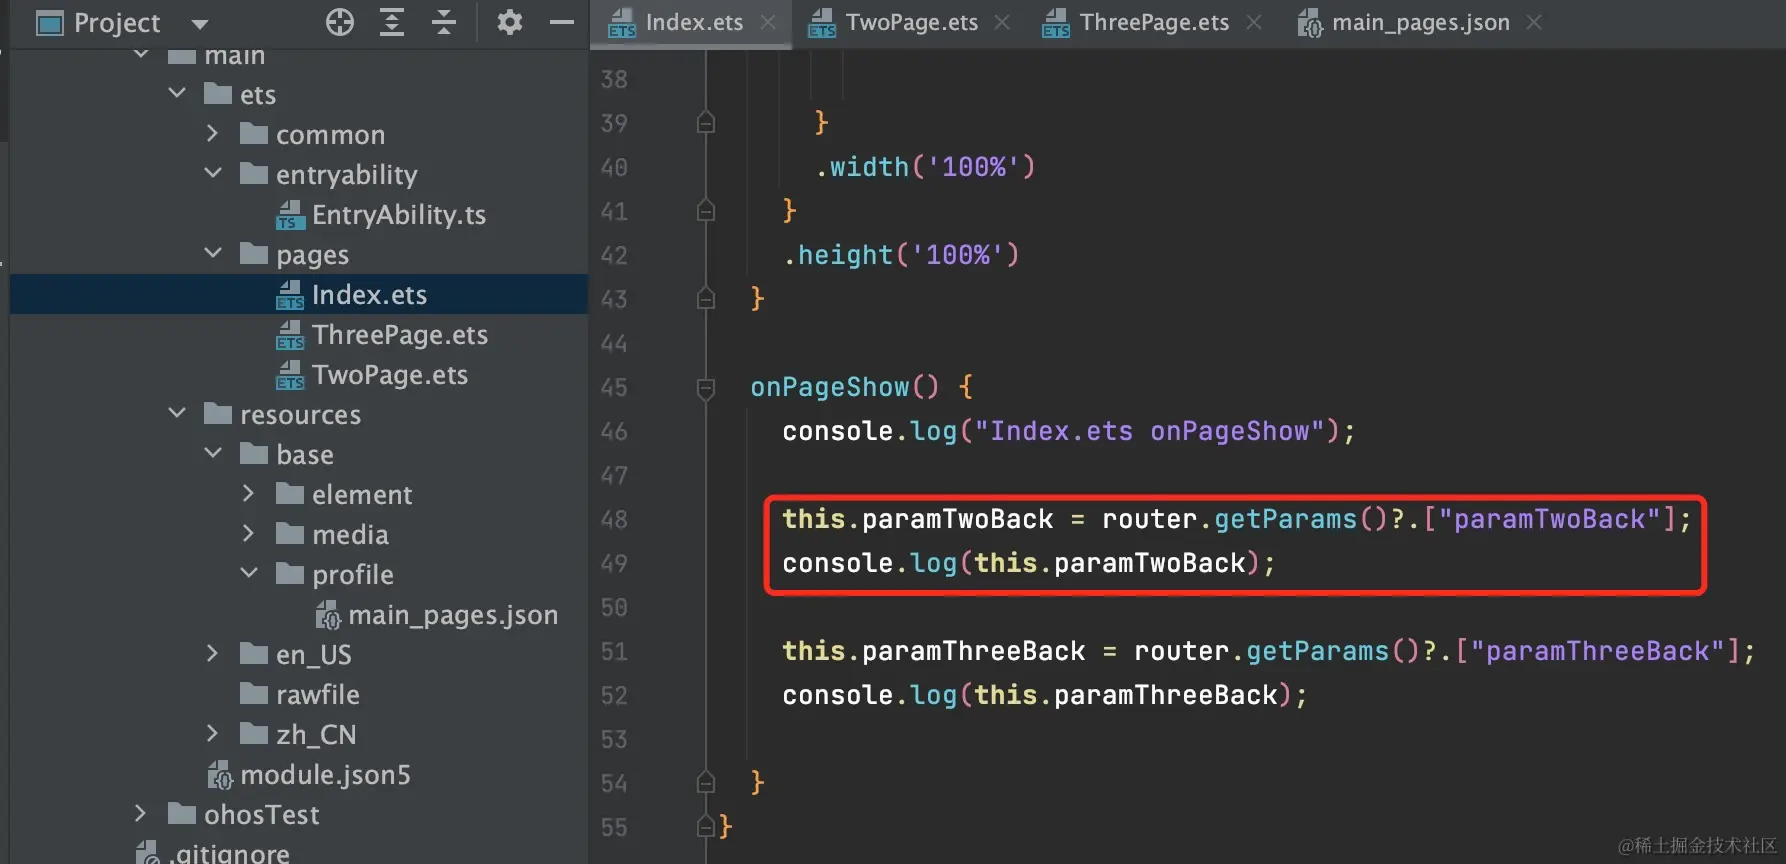Open Project panel settings gear

[x=510, y=22]
